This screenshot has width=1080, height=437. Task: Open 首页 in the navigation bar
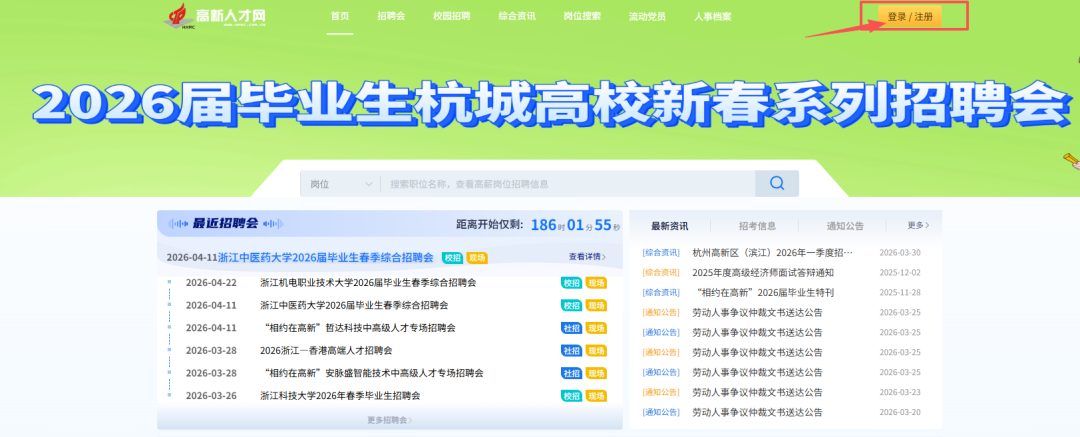click(340, 17)
